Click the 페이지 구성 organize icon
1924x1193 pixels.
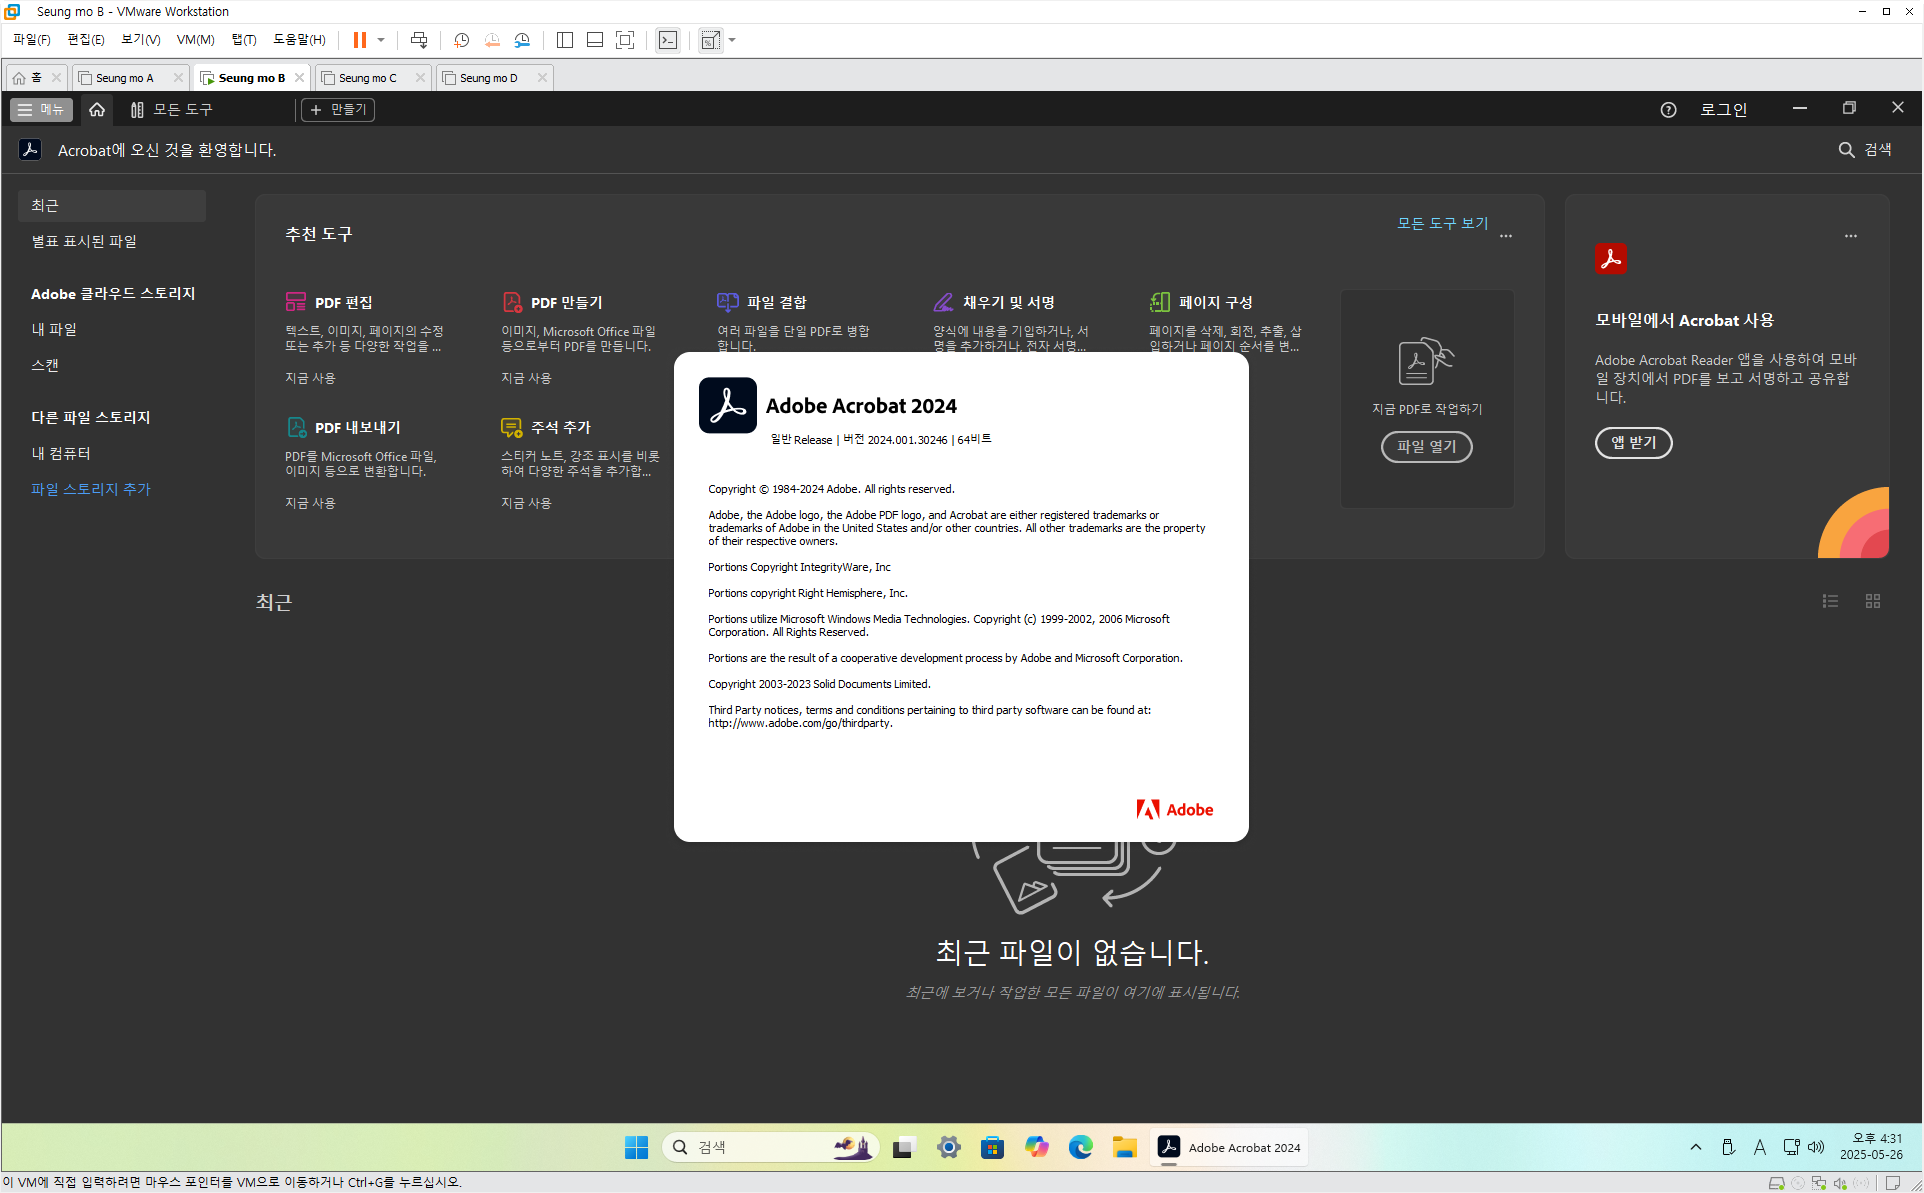coord(1160,302)
